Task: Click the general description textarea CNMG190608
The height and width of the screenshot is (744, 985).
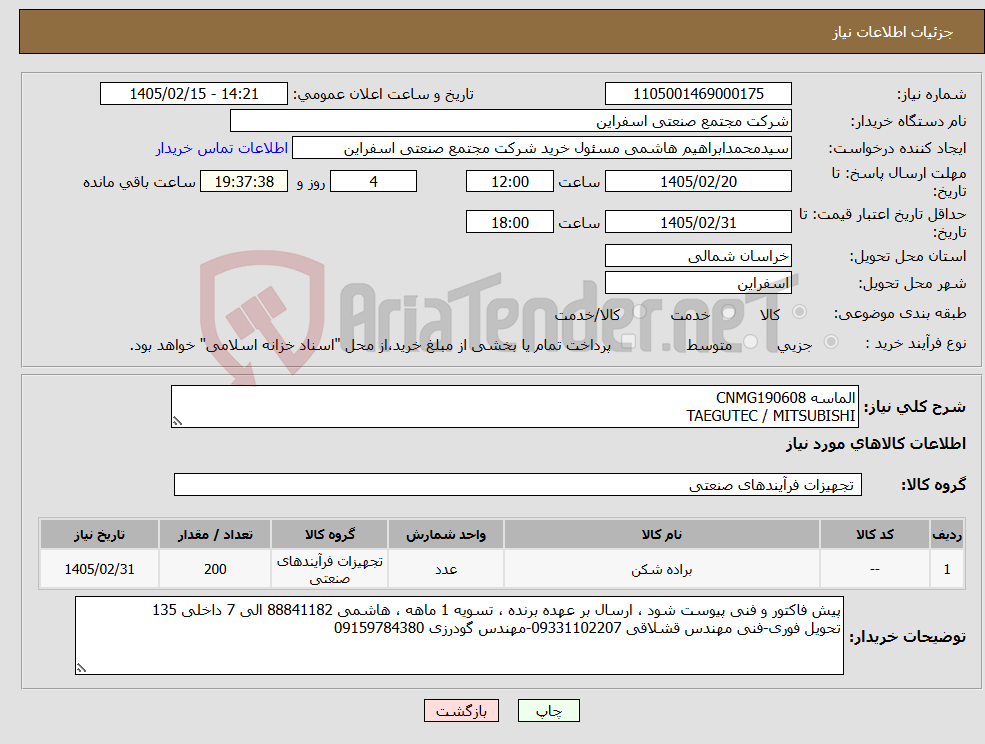Action: [514, 407]
